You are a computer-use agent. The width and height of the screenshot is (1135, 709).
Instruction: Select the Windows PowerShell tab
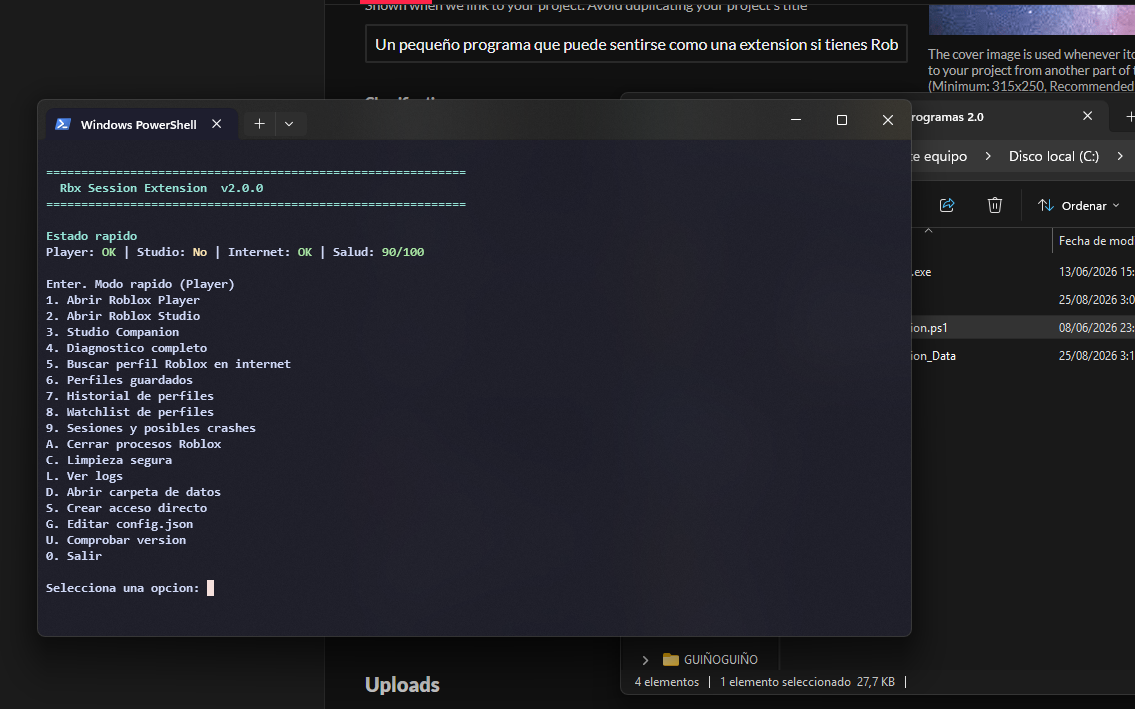pyautogui.click(x=142, y=124)
